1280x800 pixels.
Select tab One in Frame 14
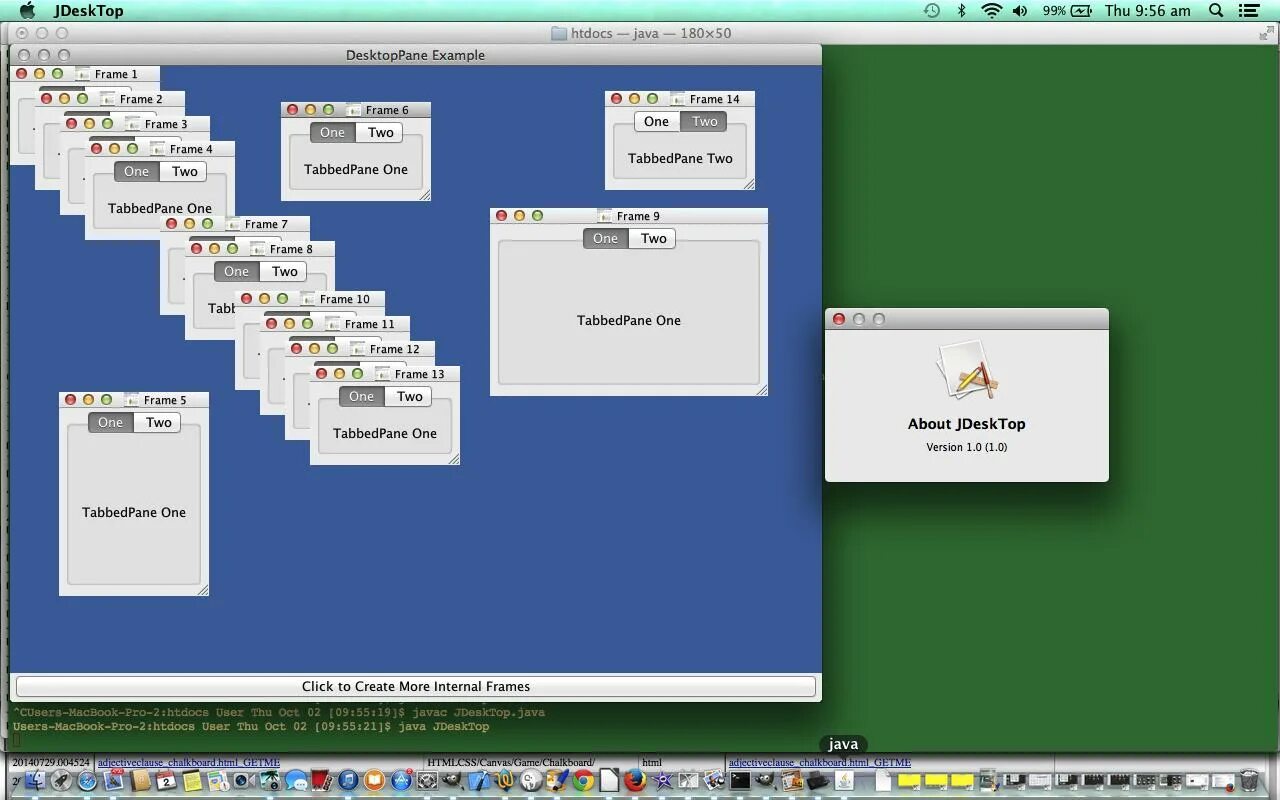(x=657, y=121)
